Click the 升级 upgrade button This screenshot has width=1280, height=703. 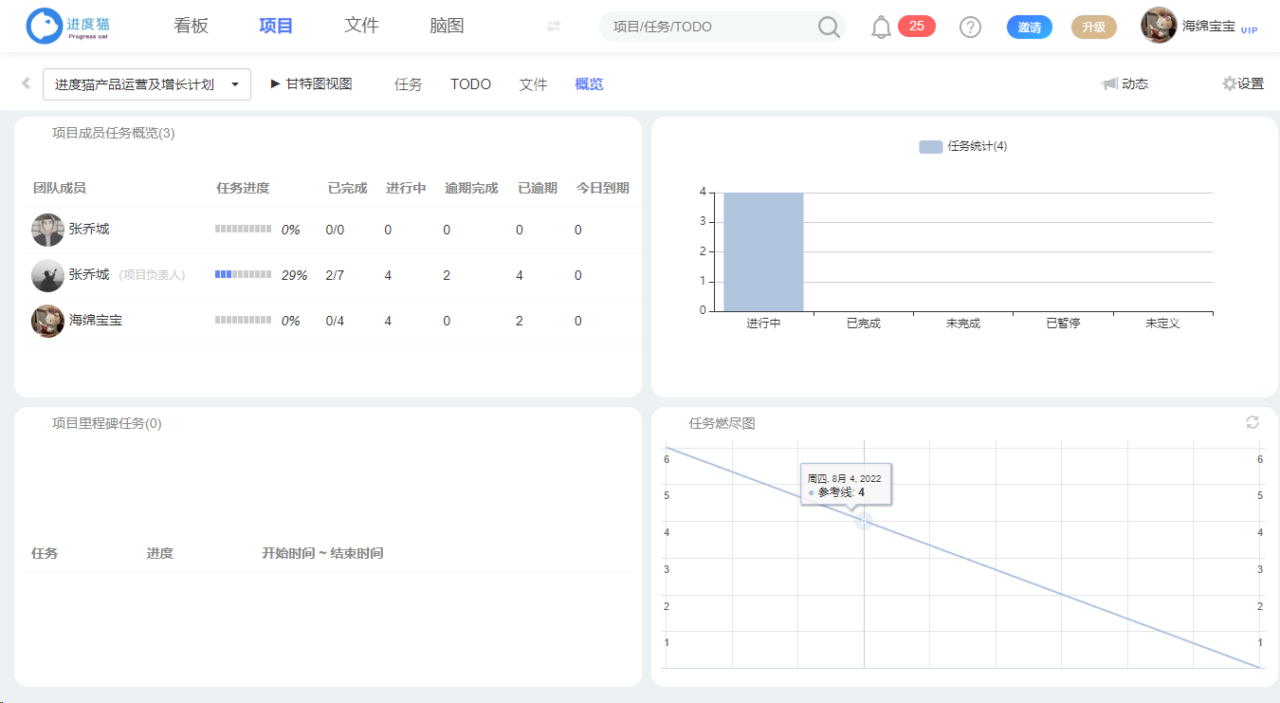[x=1094, y=27]
